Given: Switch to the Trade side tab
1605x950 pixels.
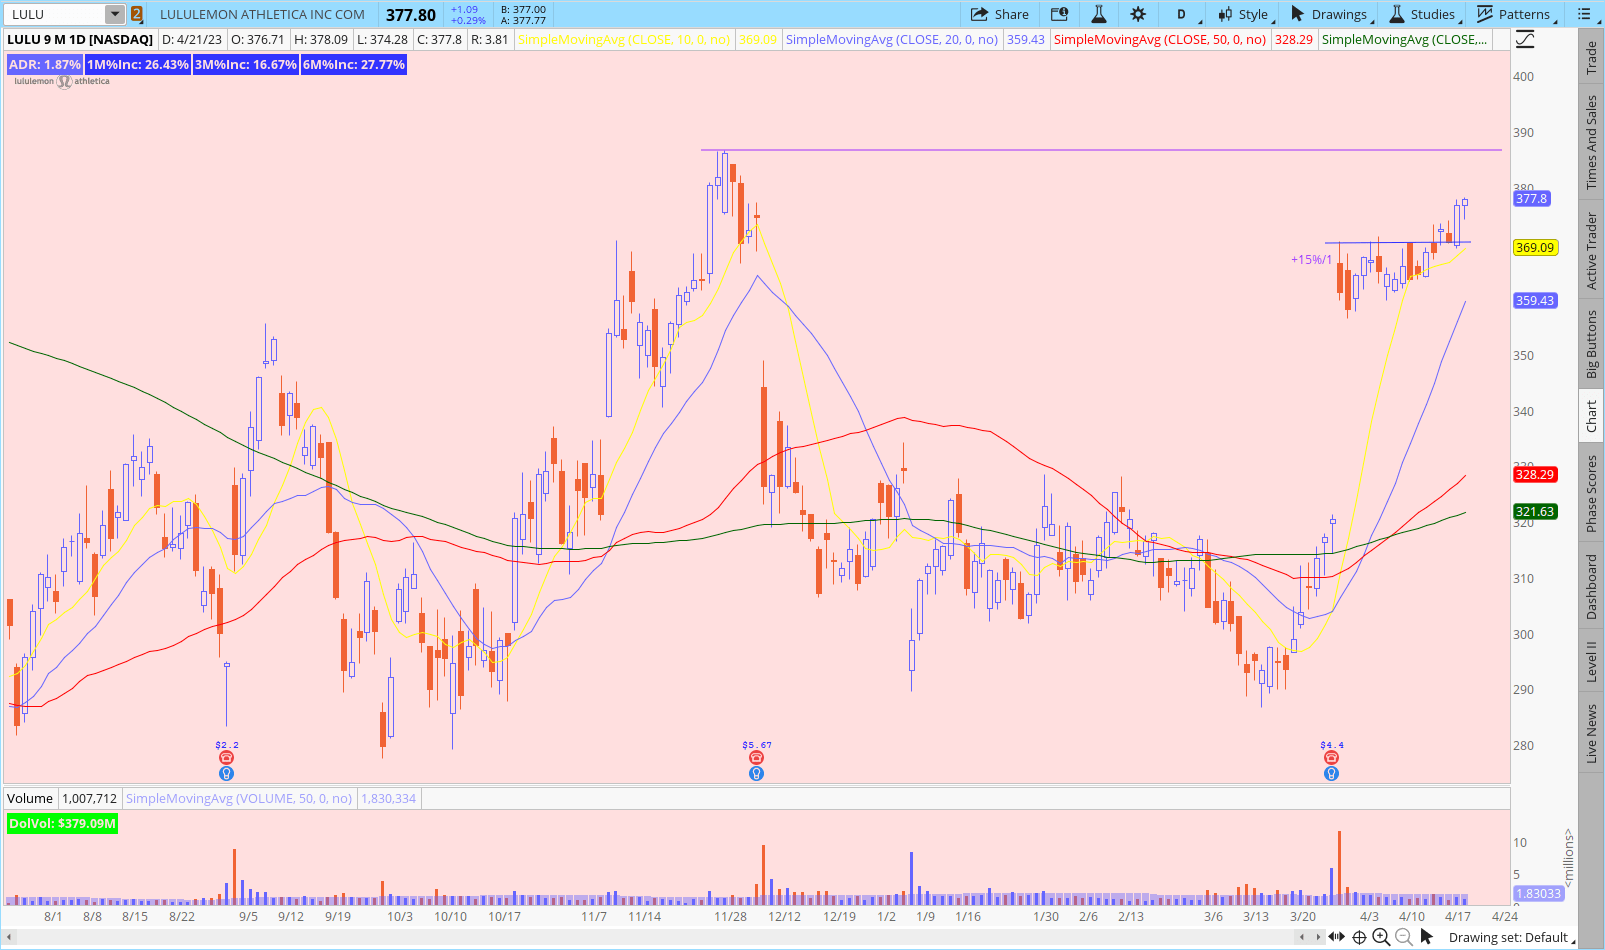Looking at the screenshot, I should (1591, 59).
